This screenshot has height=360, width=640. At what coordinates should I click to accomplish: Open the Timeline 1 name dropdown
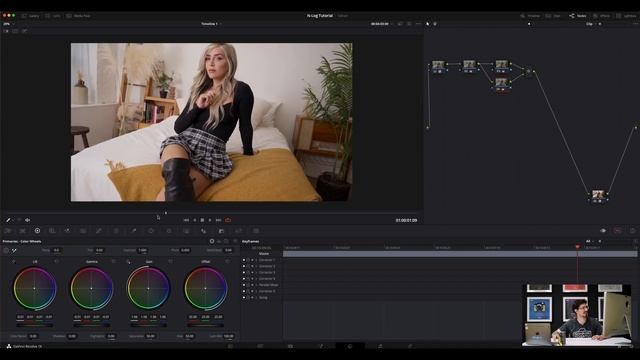pyautogui.click(x=211, y=24)
